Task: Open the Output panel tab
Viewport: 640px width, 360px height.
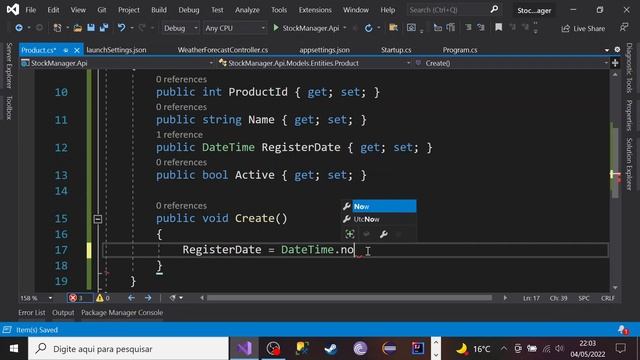Action: pos(63,313)
